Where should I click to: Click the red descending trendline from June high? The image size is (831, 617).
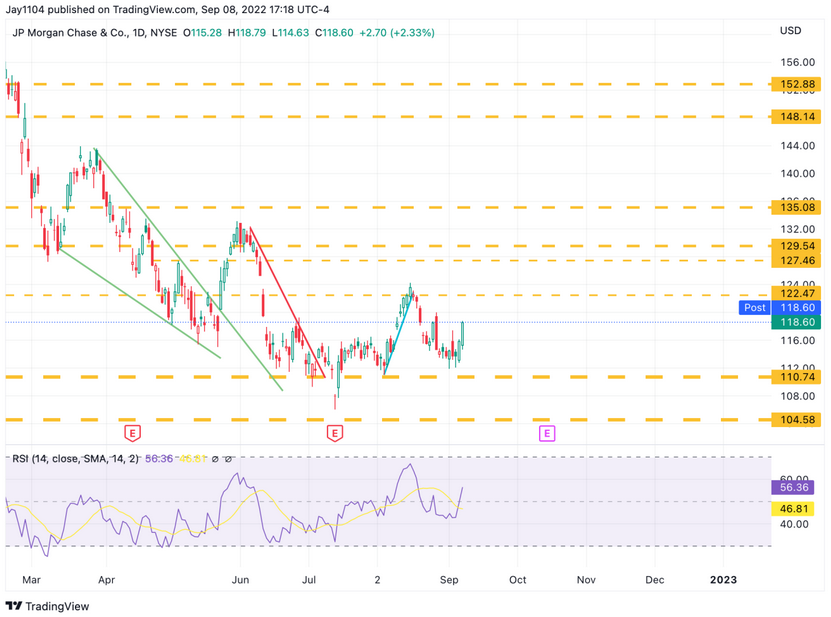287,302
